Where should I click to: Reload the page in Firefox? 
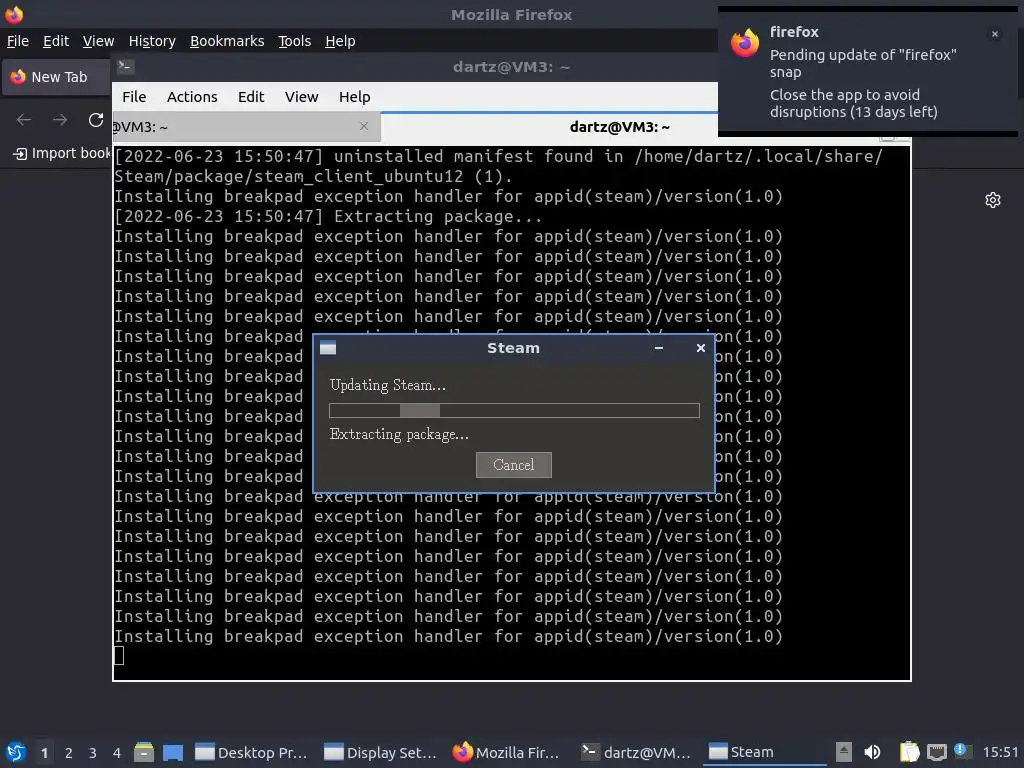(96, 120)
